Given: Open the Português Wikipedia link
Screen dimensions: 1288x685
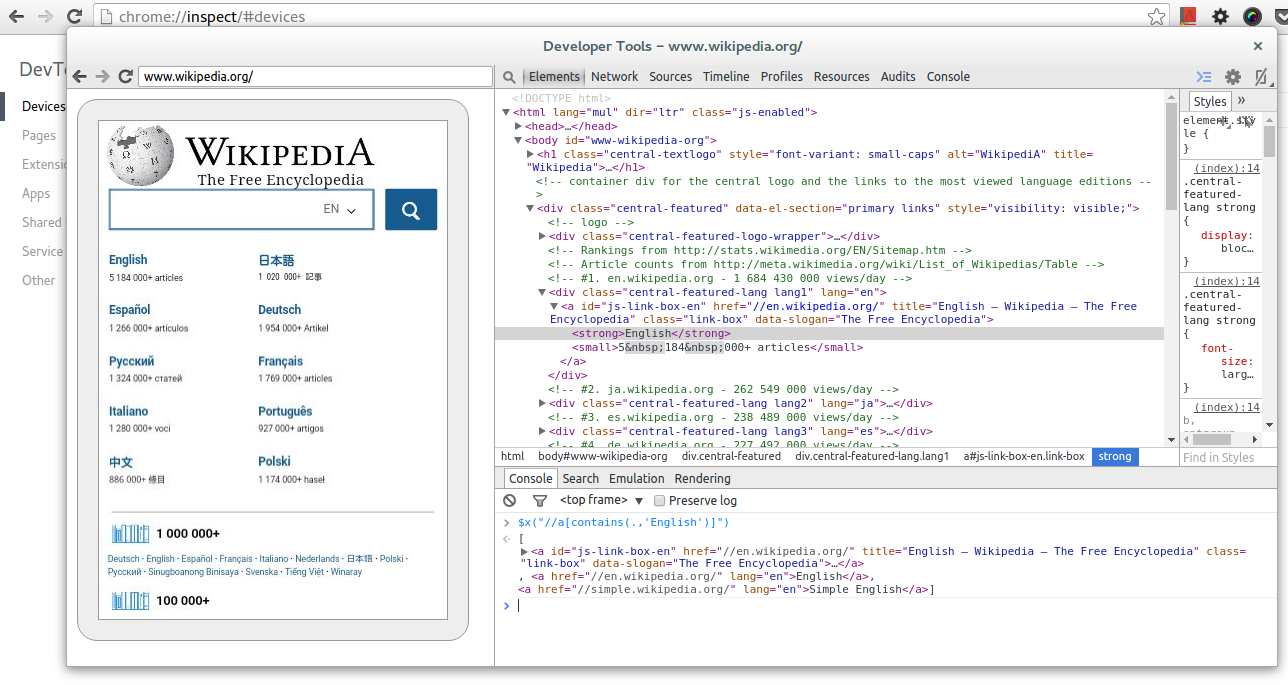Looking at the screenshot, I should tap(285, 411).
